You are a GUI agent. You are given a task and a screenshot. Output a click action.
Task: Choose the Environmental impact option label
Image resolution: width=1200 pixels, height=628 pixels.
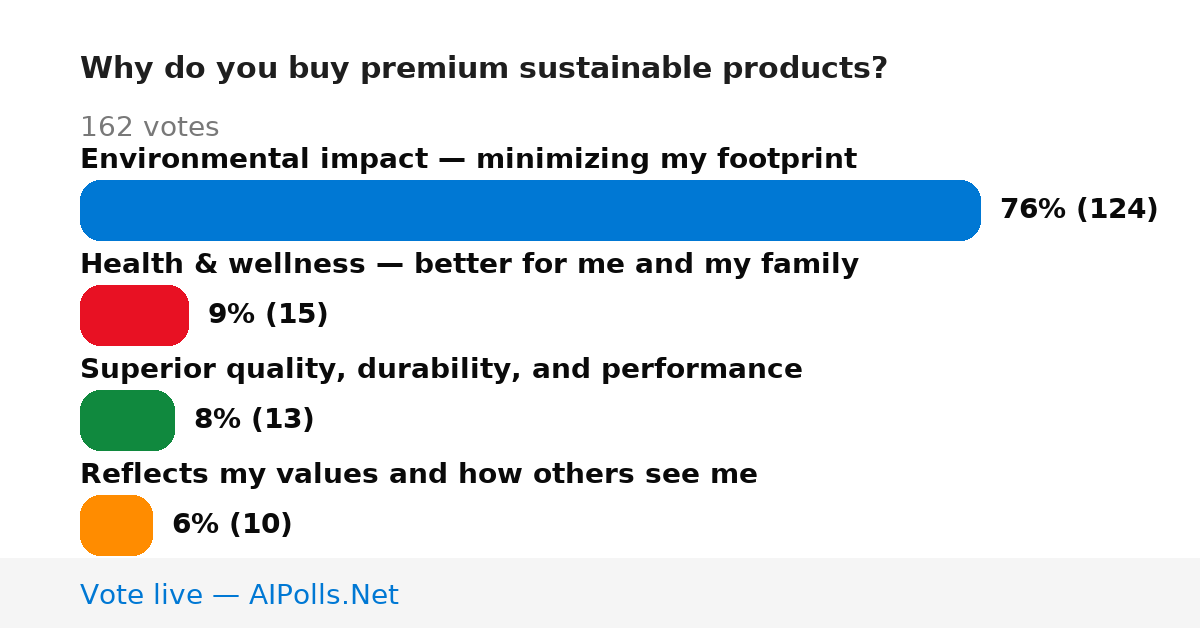tap(468, 160)
